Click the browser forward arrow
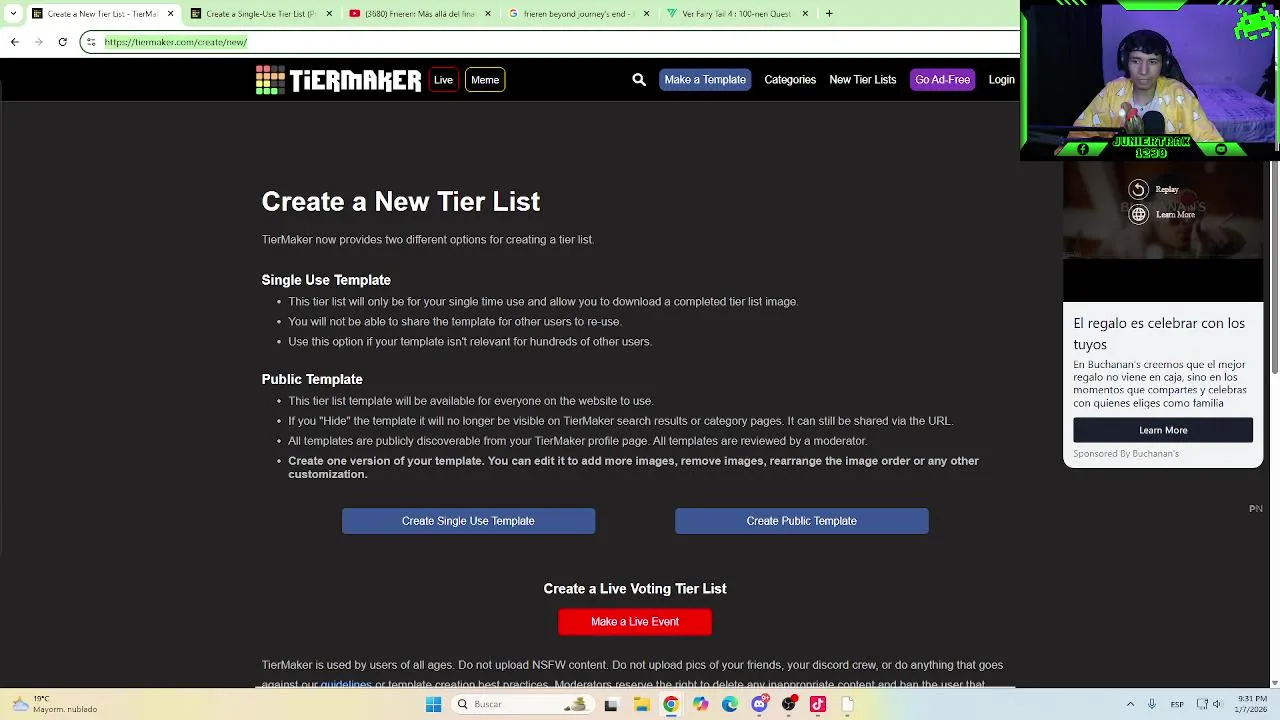 (x=38, y=42)
